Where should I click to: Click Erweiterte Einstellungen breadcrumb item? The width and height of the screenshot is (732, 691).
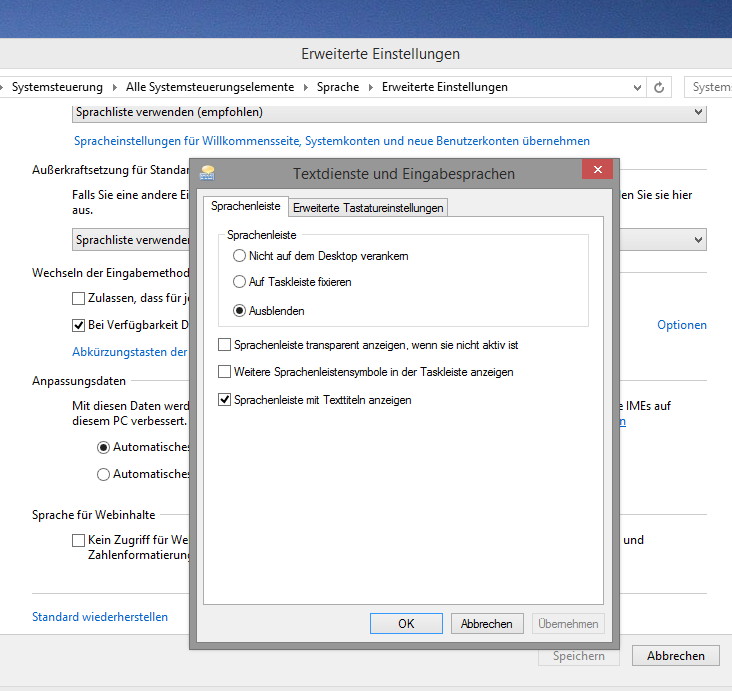445,87
